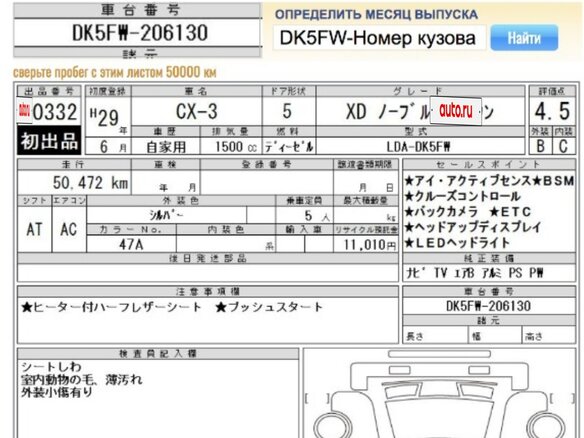Click the 初出品 black label
The height and width of the screenshot is (438, 584).
tap(49, 140)
